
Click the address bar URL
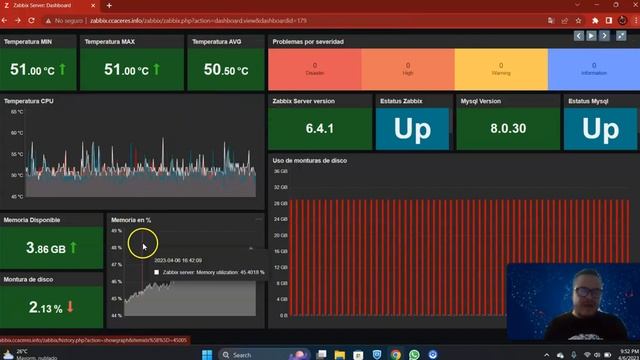(x=198, y=20)
